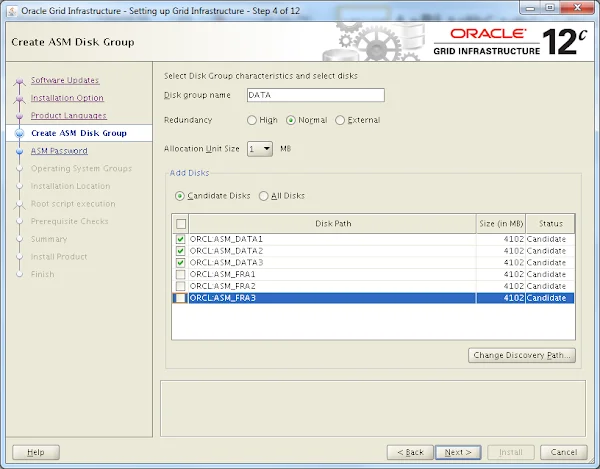600x469 pixels.
Task: Toggle select-all checkbox in Disk Path header
Action: click(x=181, y=224)
